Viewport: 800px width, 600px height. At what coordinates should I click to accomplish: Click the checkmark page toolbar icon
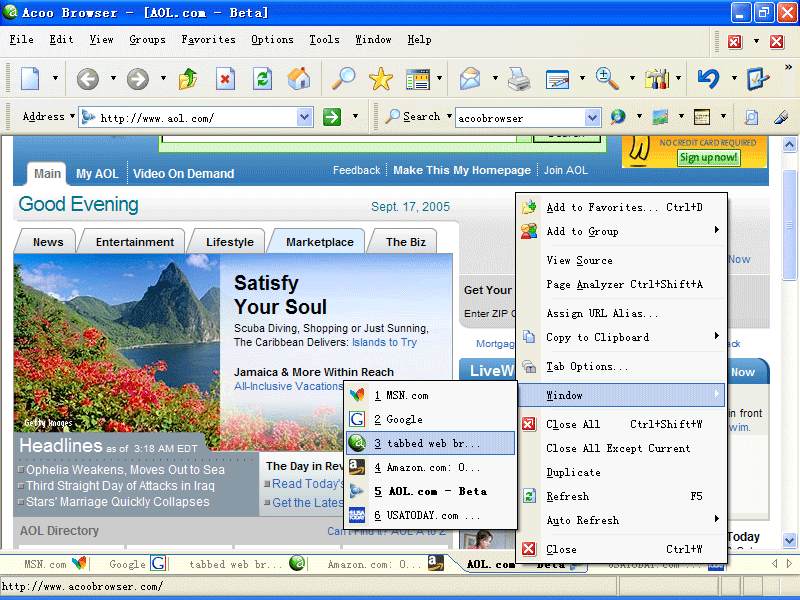(758, 79)
